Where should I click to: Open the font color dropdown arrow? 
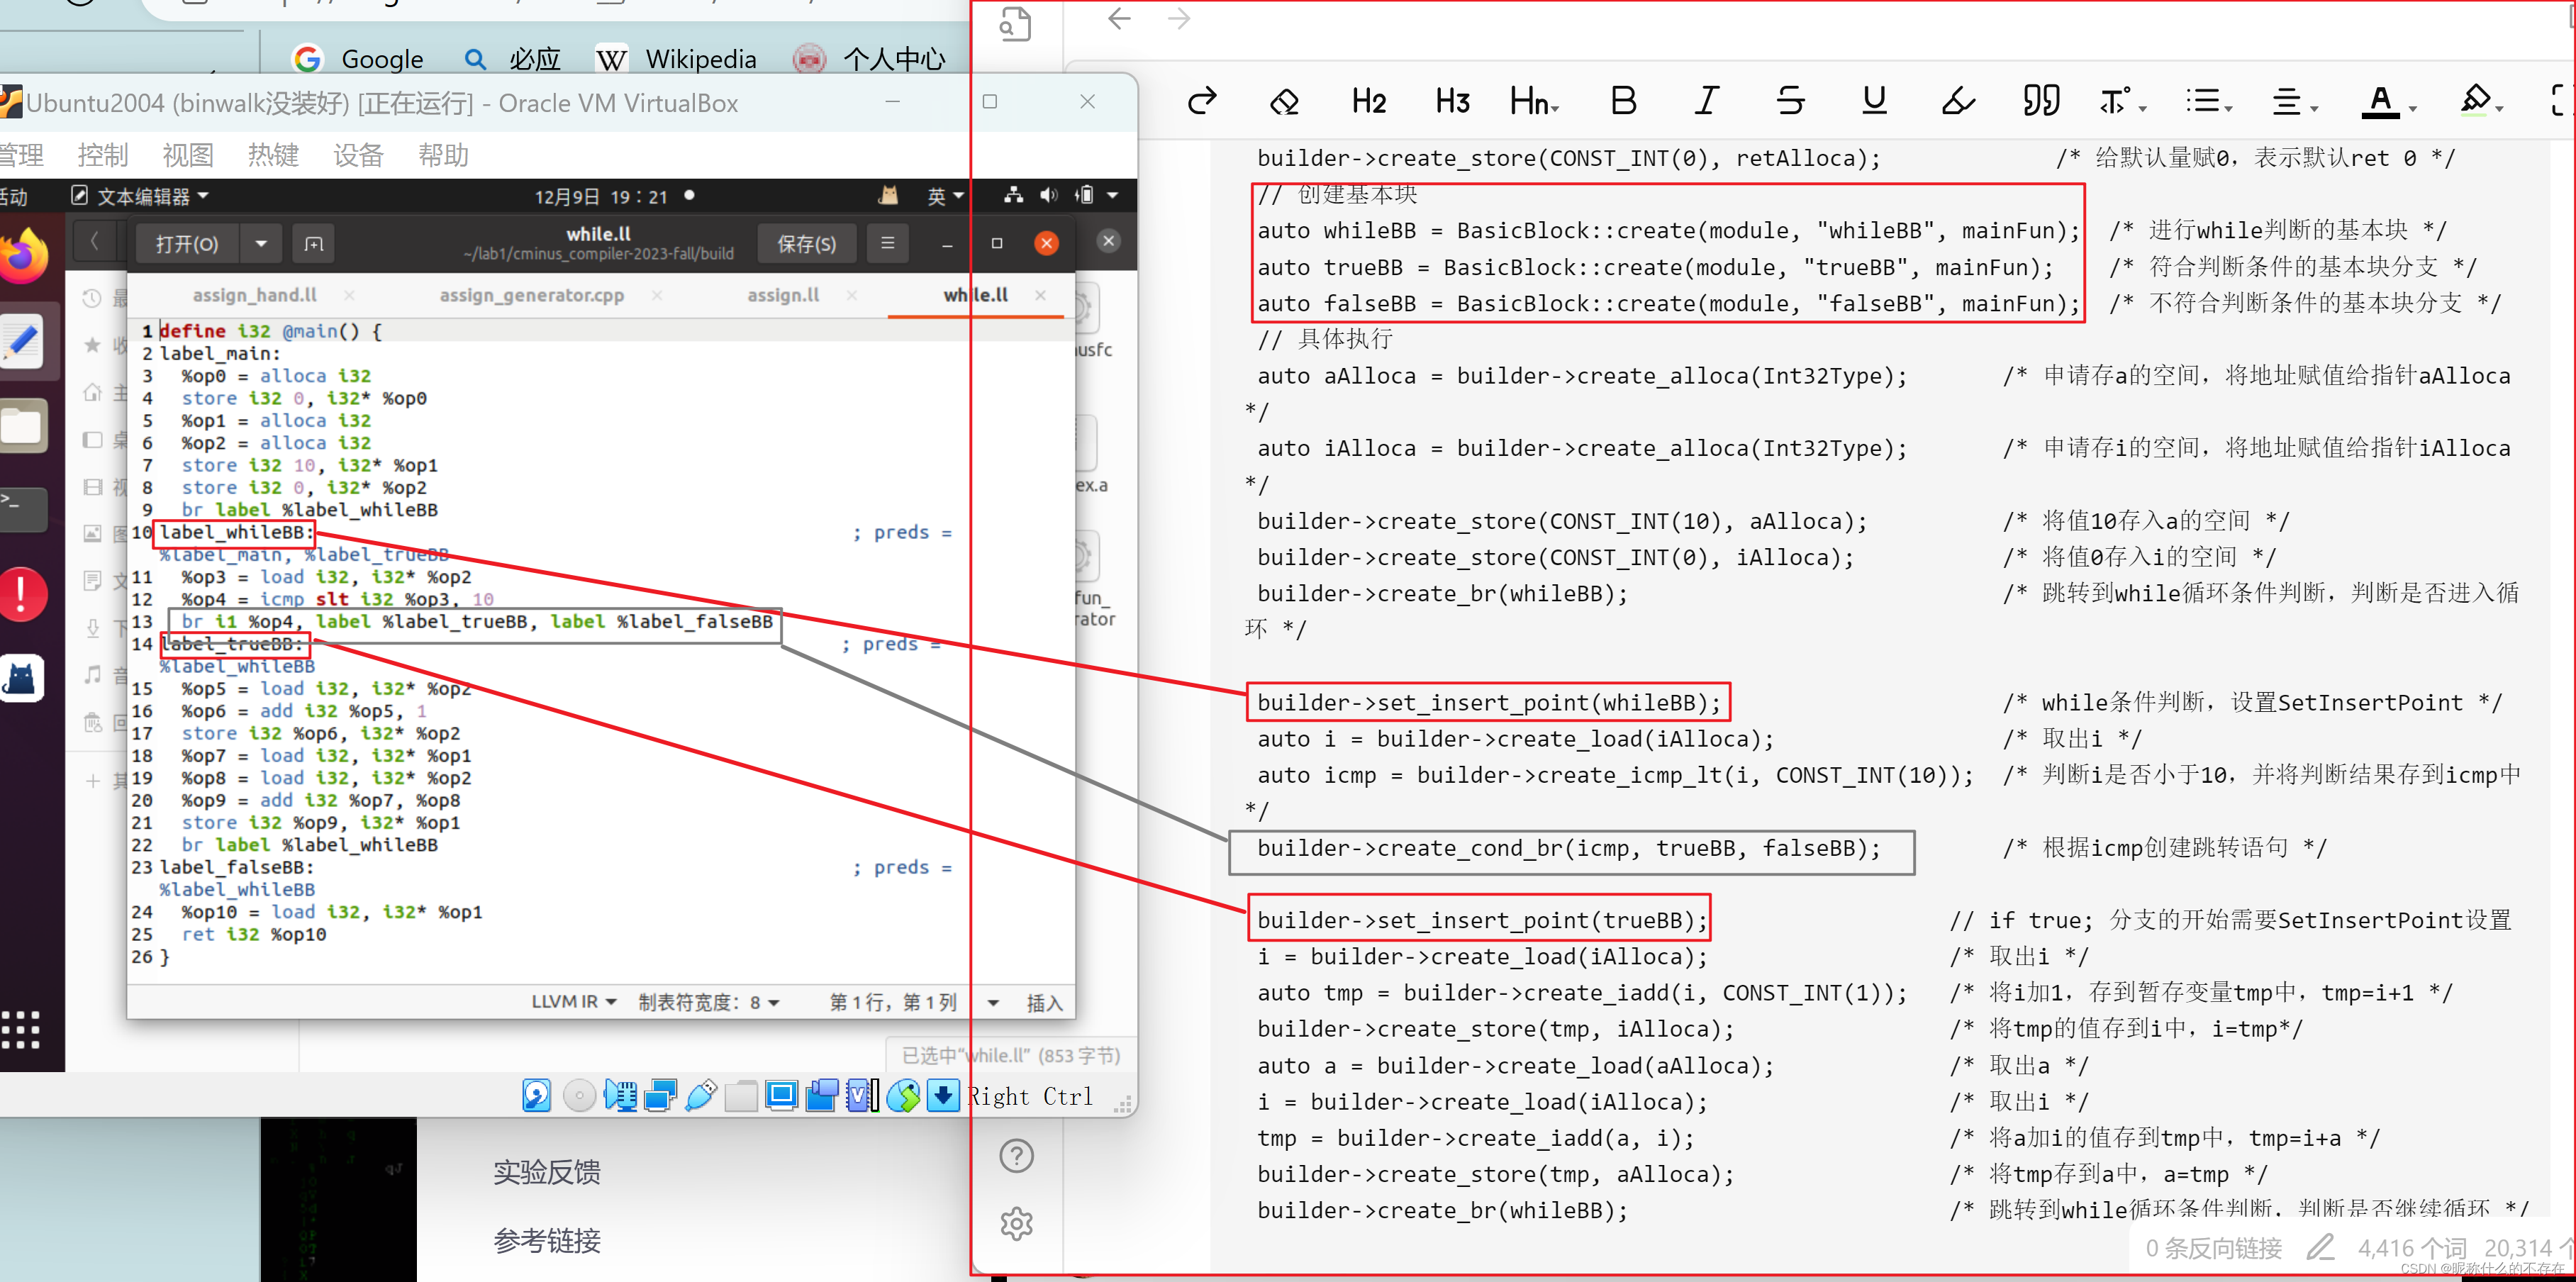(x=2413, y=108)
